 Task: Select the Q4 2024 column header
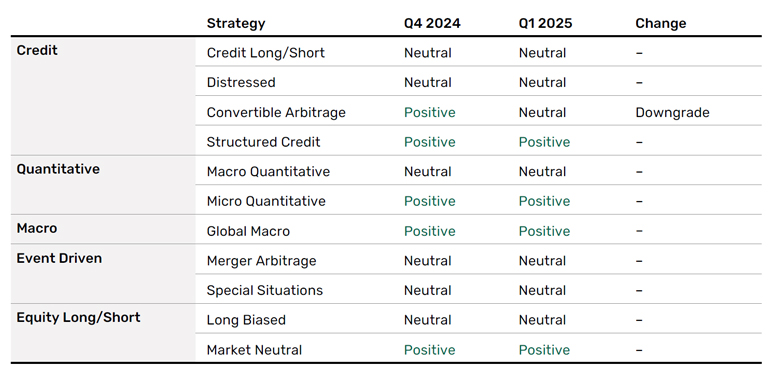432,24
